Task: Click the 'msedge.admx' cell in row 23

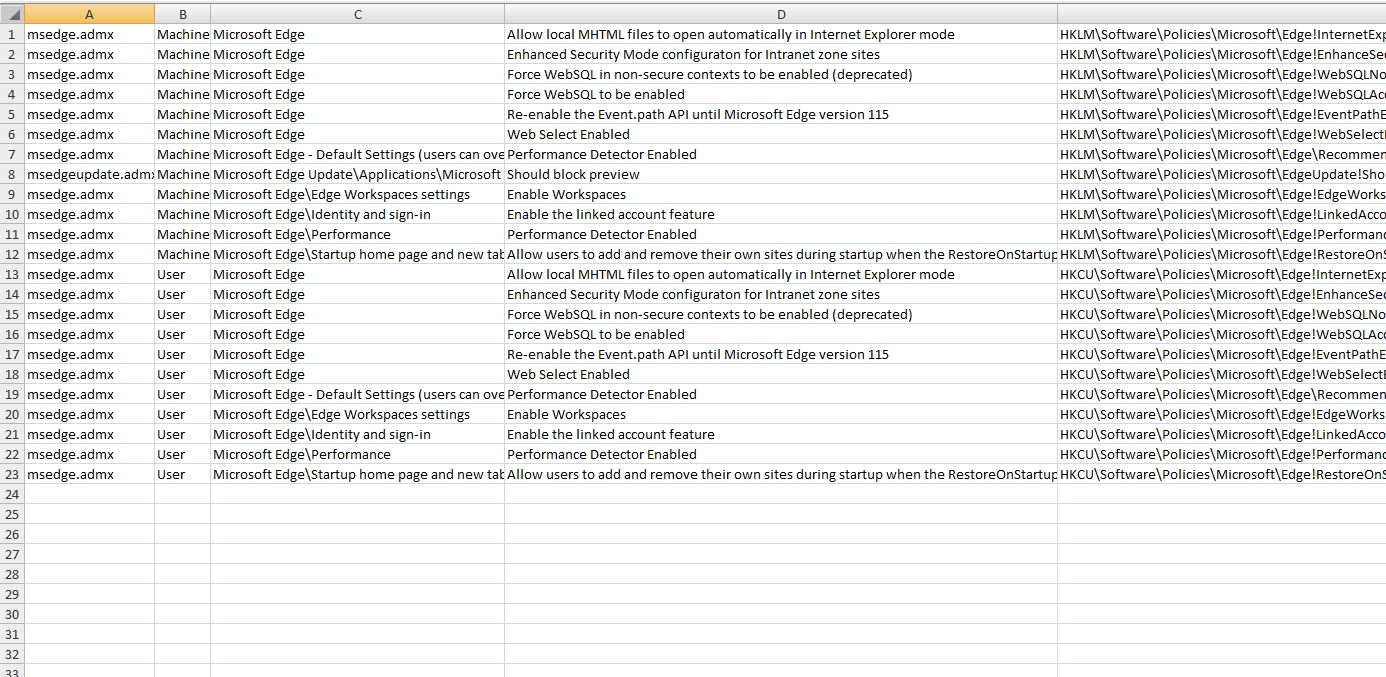Action: pyautogui.click(x=90, y=474)
